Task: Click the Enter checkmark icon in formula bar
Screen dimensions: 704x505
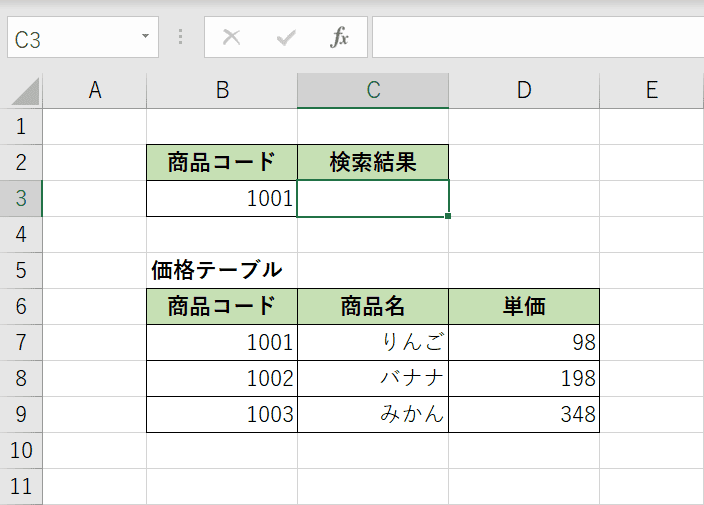Action: [286, 38]
